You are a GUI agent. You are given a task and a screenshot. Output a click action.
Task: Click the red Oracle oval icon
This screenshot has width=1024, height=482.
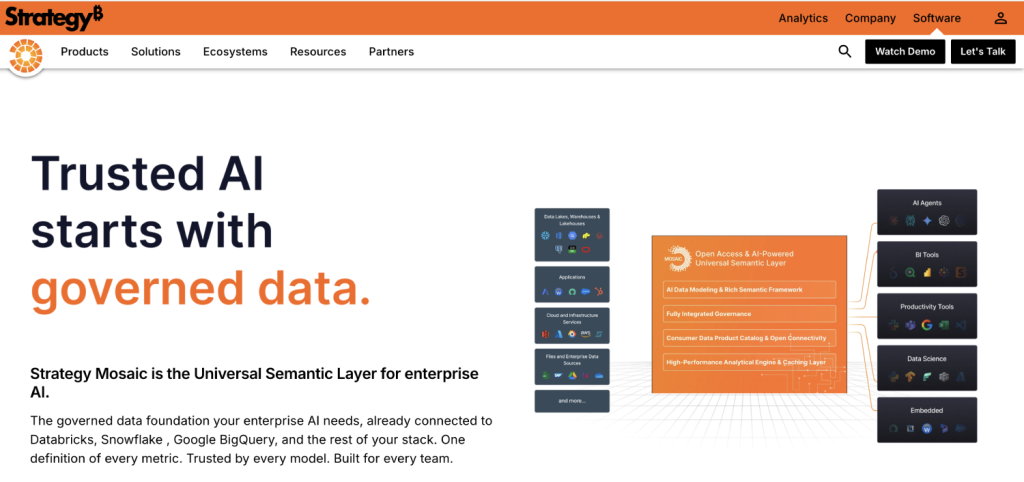coord(585,249)
